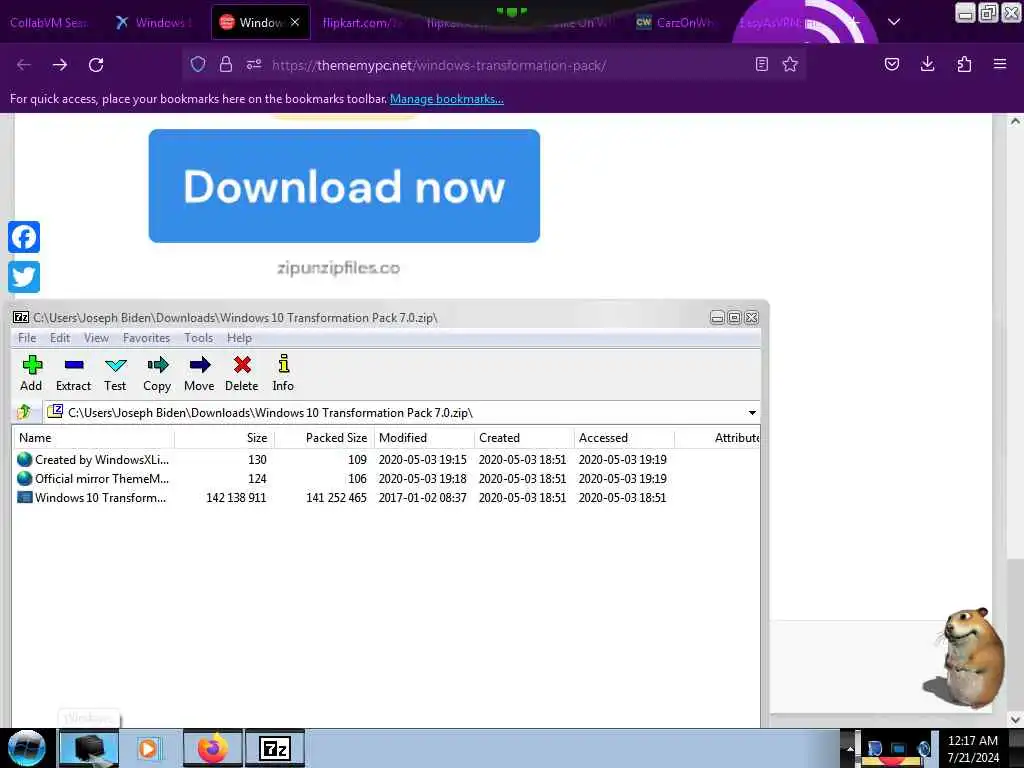Image resolution: width=1024 pixels, height=768 pixels.
Task: Click the red Delete icon in 7-Zip
Action: click(x=242, y=373)
